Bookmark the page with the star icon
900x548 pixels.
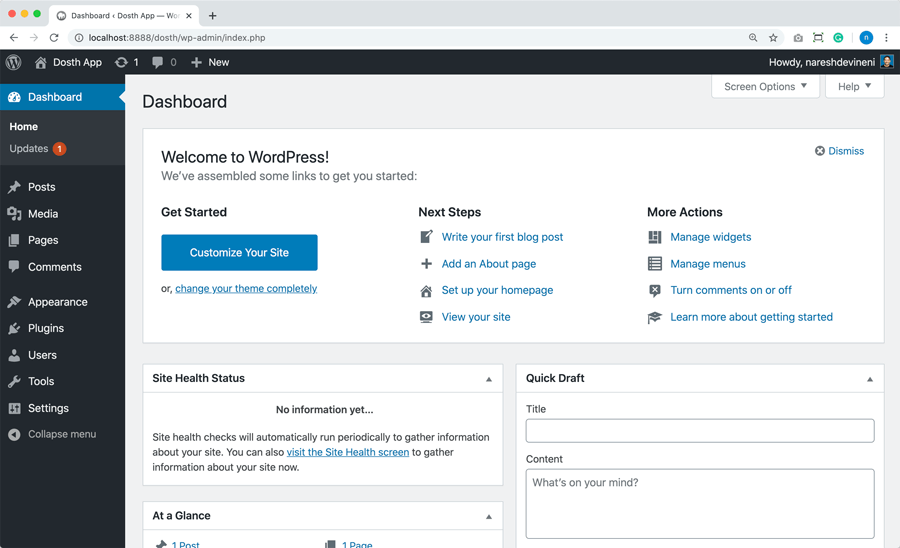[773, 38]
